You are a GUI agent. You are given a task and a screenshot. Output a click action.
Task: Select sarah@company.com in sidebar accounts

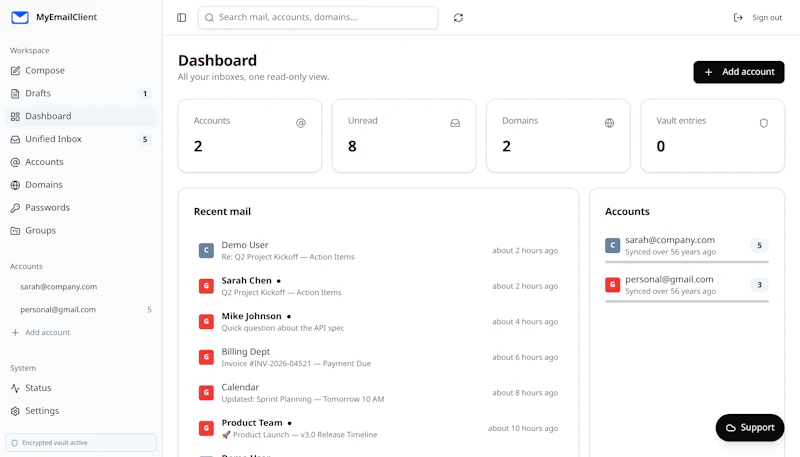click(x=81, y=287)
